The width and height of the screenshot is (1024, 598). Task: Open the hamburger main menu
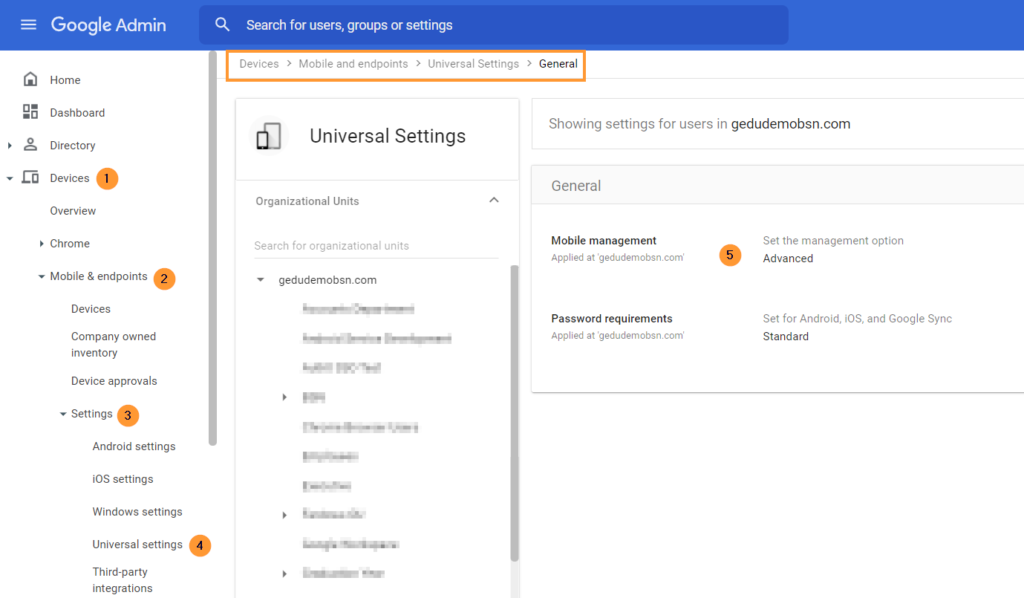[28, 25]
